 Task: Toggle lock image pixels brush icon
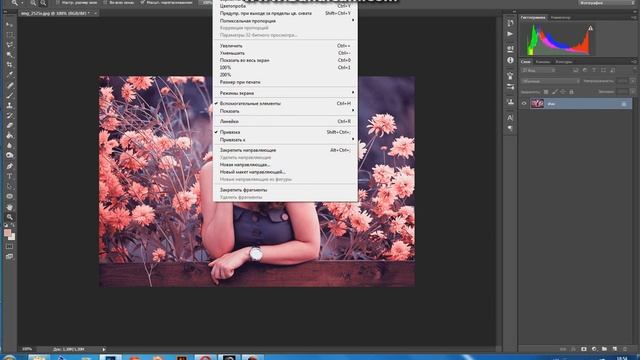pos(554,92)
